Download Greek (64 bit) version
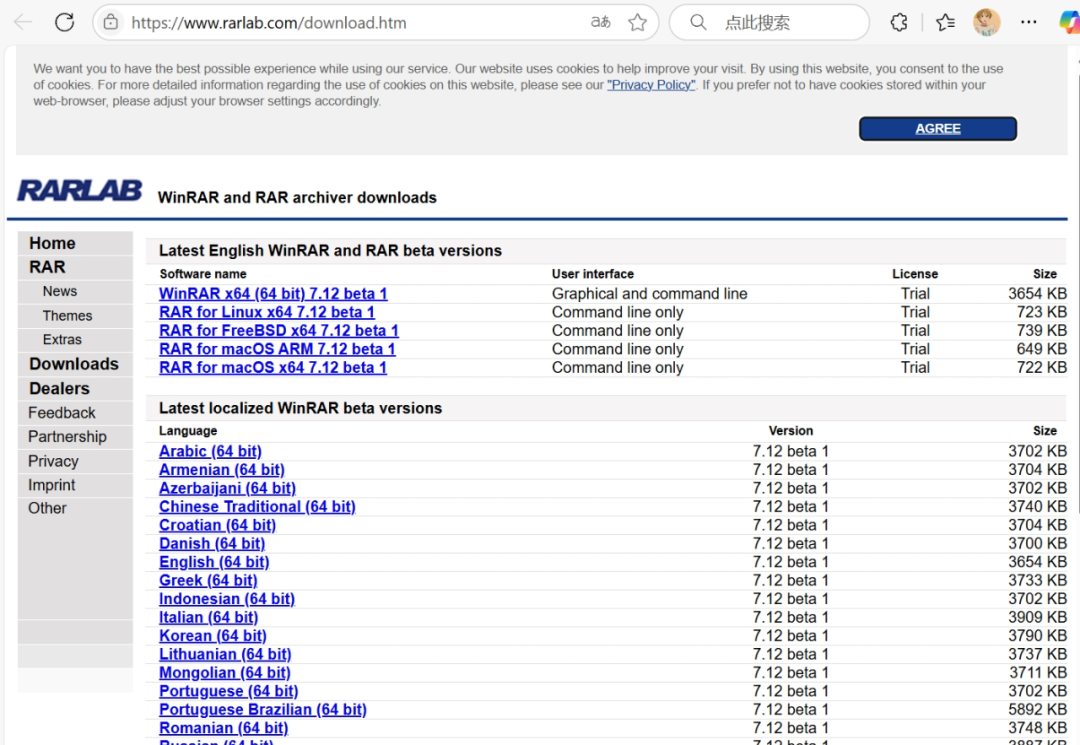1080x745 pixels. point(208,580)
